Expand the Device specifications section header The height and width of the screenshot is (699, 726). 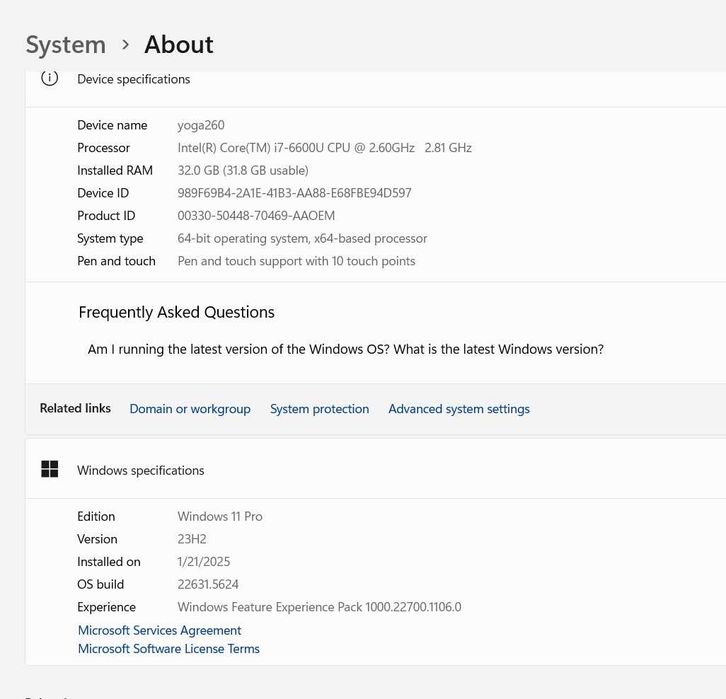pos(133,79)
